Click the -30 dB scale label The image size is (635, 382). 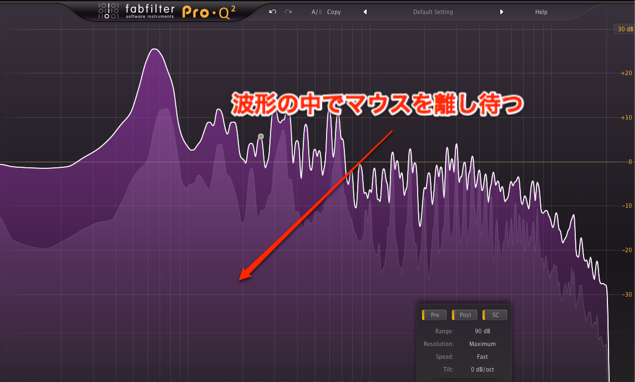point(626,295)
